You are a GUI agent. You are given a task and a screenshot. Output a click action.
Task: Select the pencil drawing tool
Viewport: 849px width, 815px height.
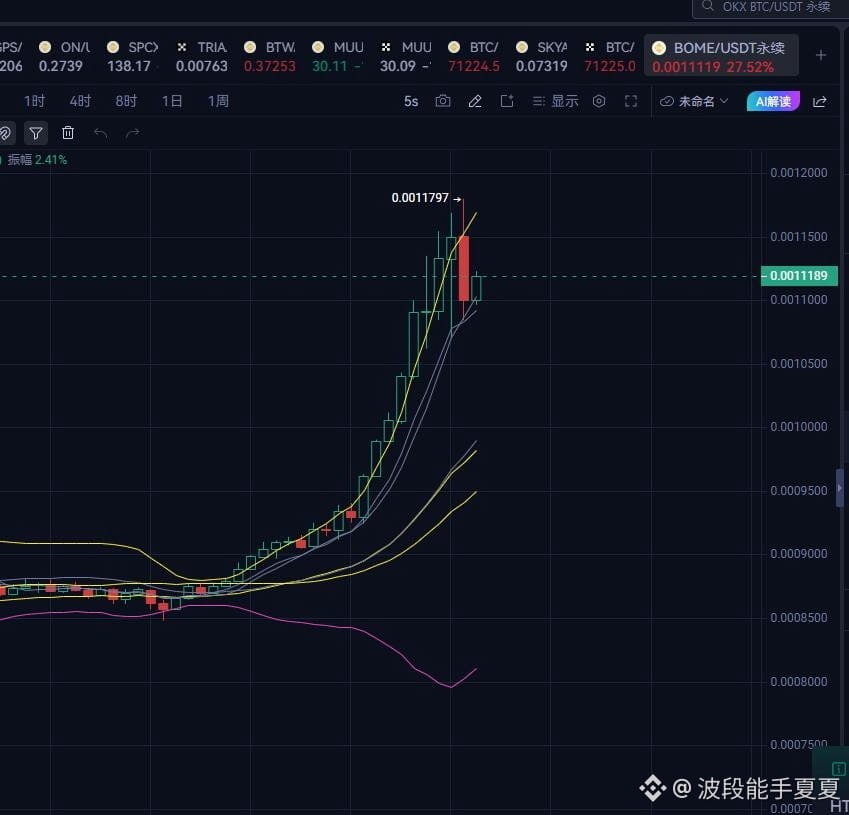click(x=475, y=101)
